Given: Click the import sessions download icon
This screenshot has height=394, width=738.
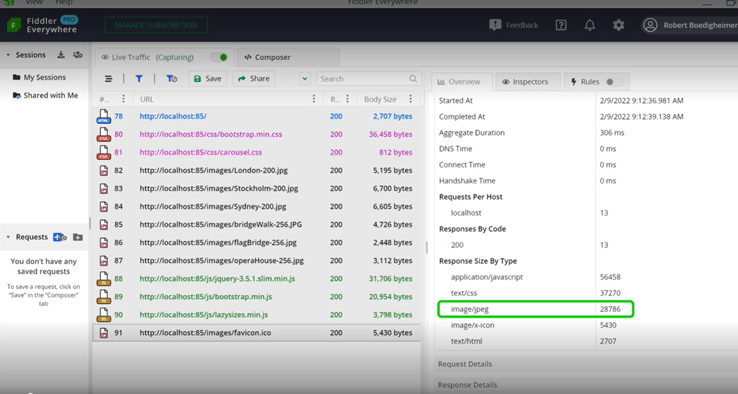Looking at the screenshot, I should [61, 55].
